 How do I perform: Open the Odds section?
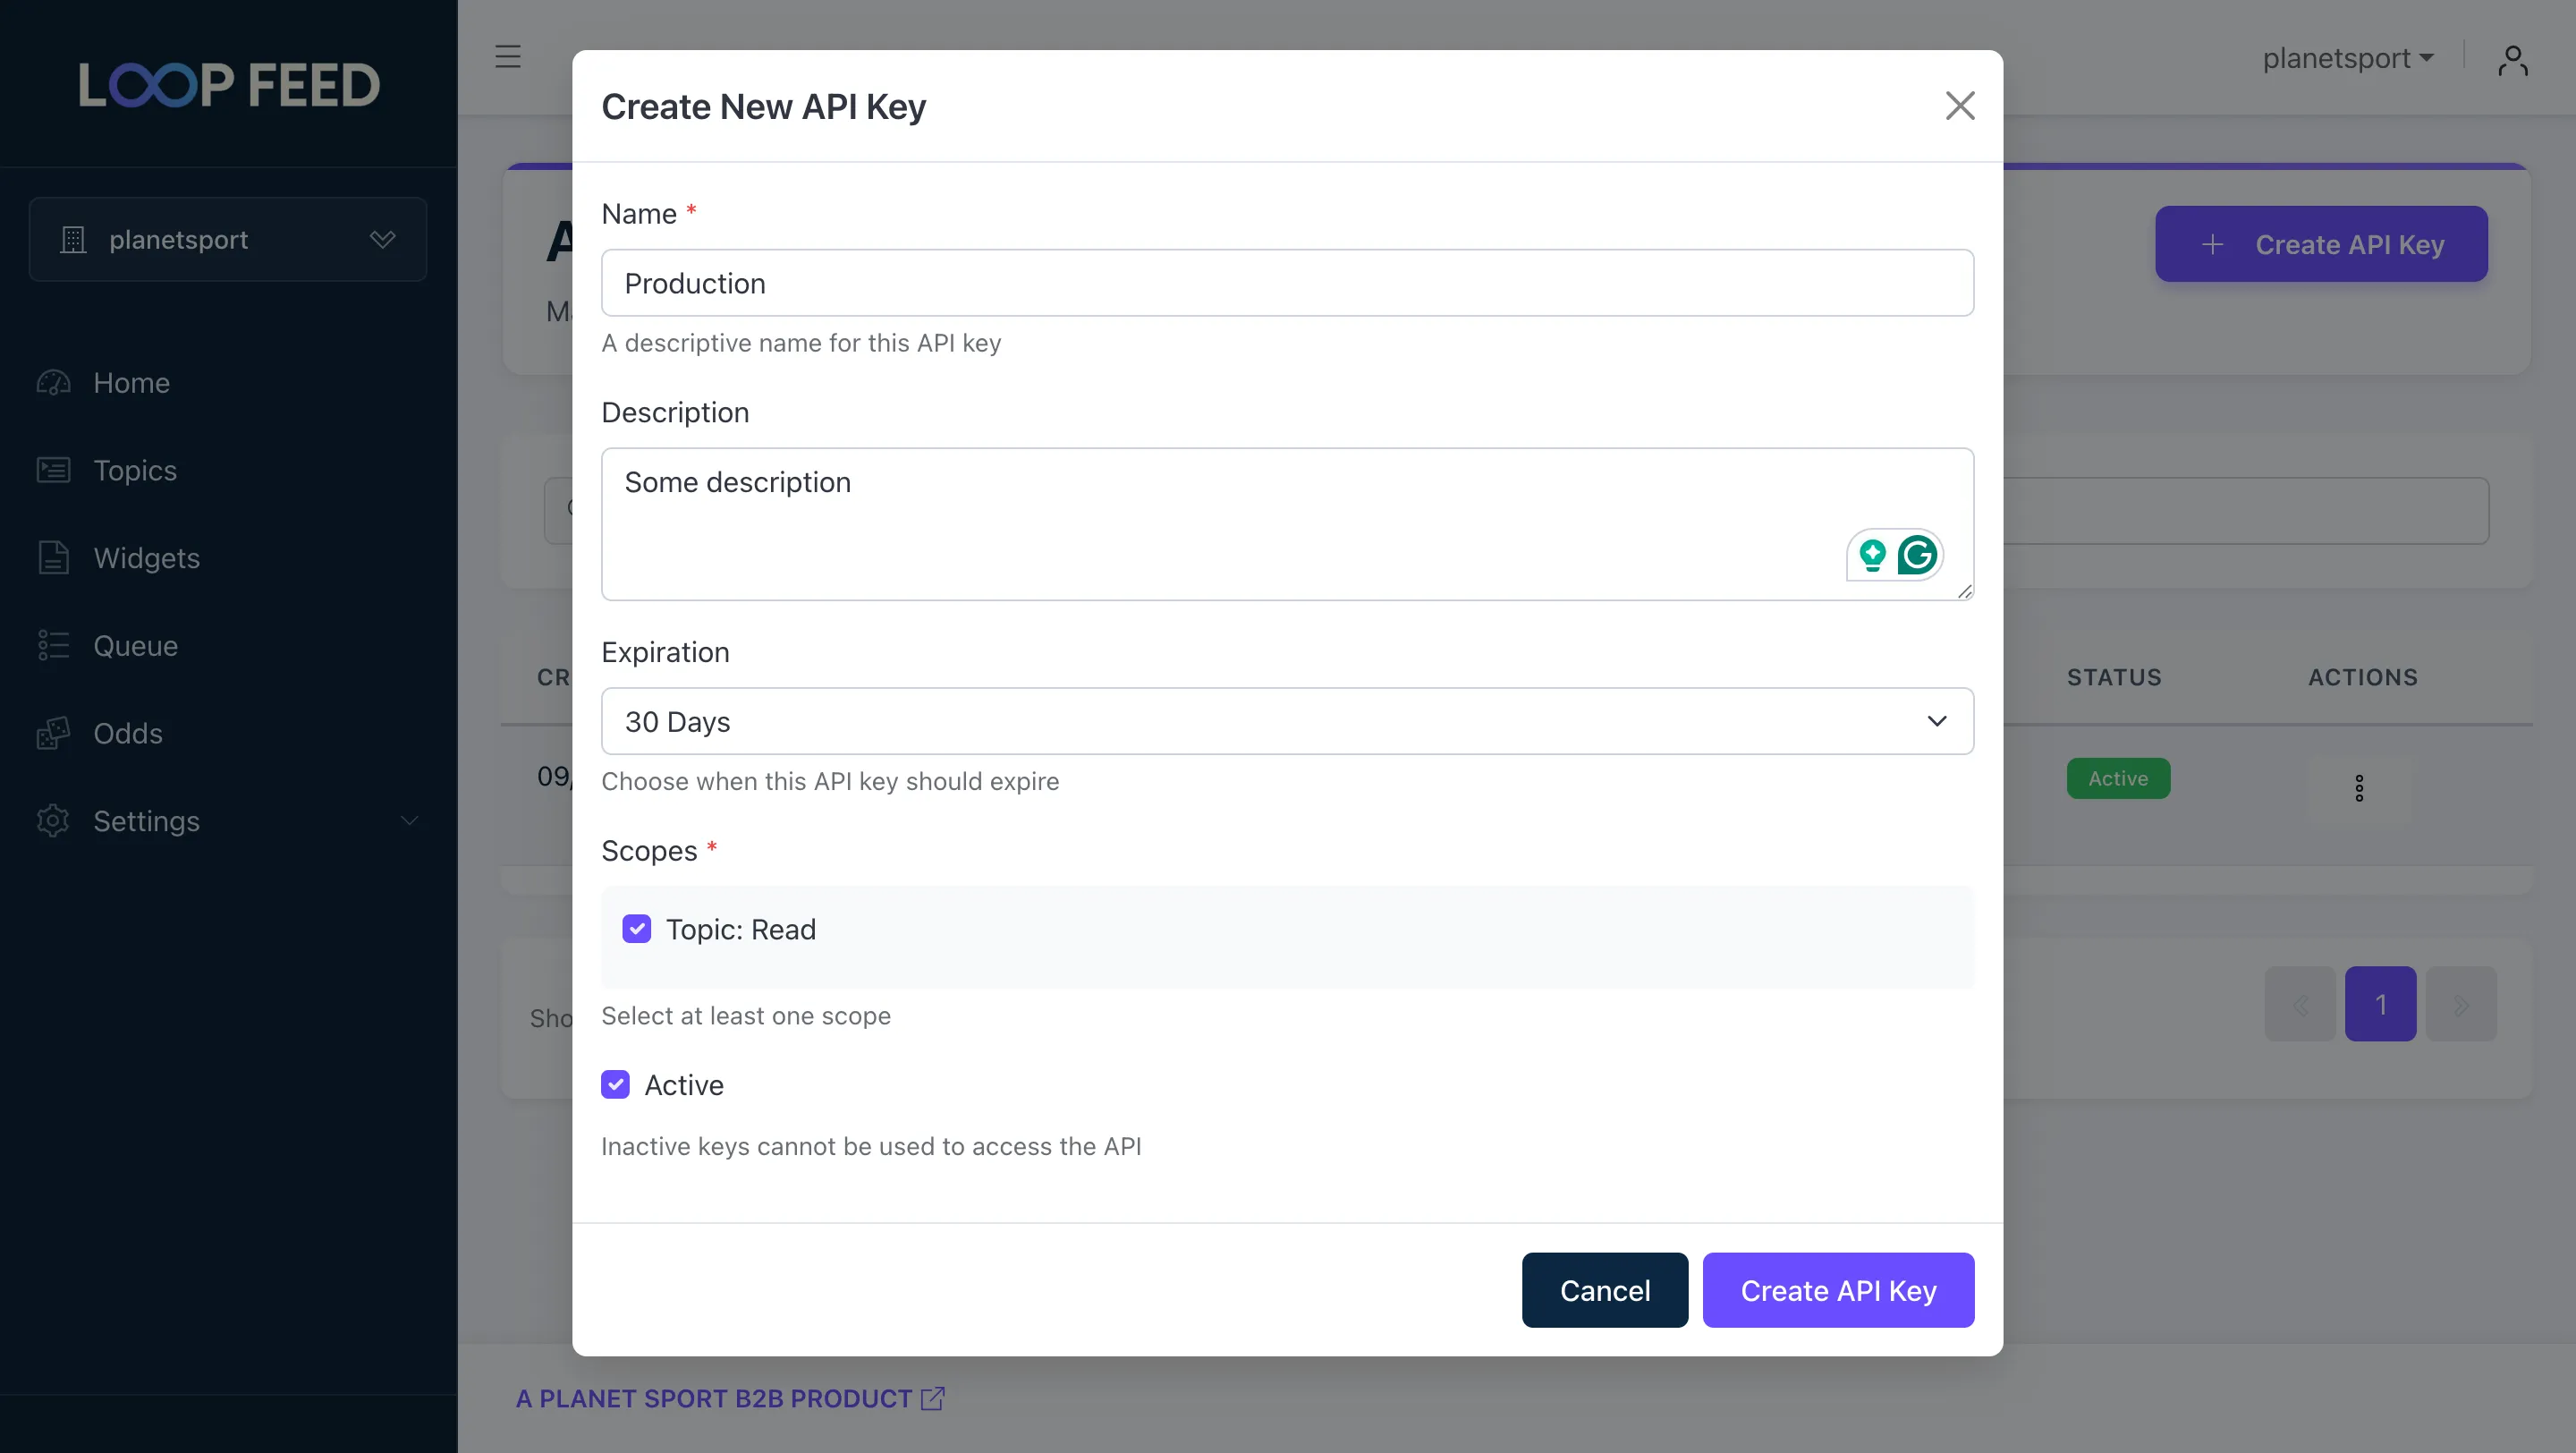[x=128, y=733]
